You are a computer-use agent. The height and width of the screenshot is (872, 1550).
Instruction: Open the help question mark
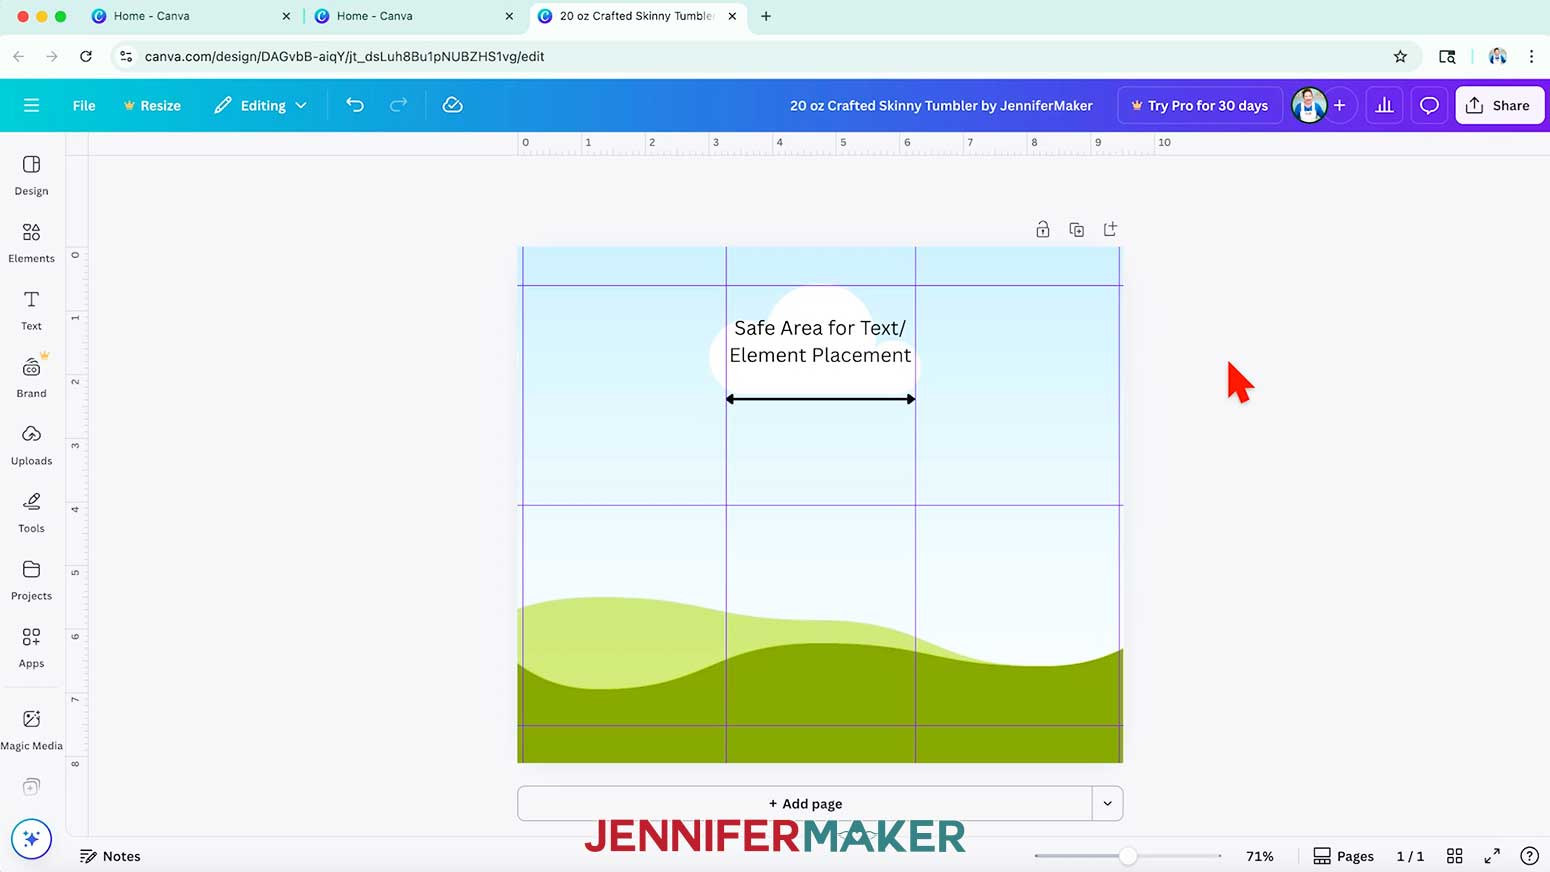tap(1529, 856)
